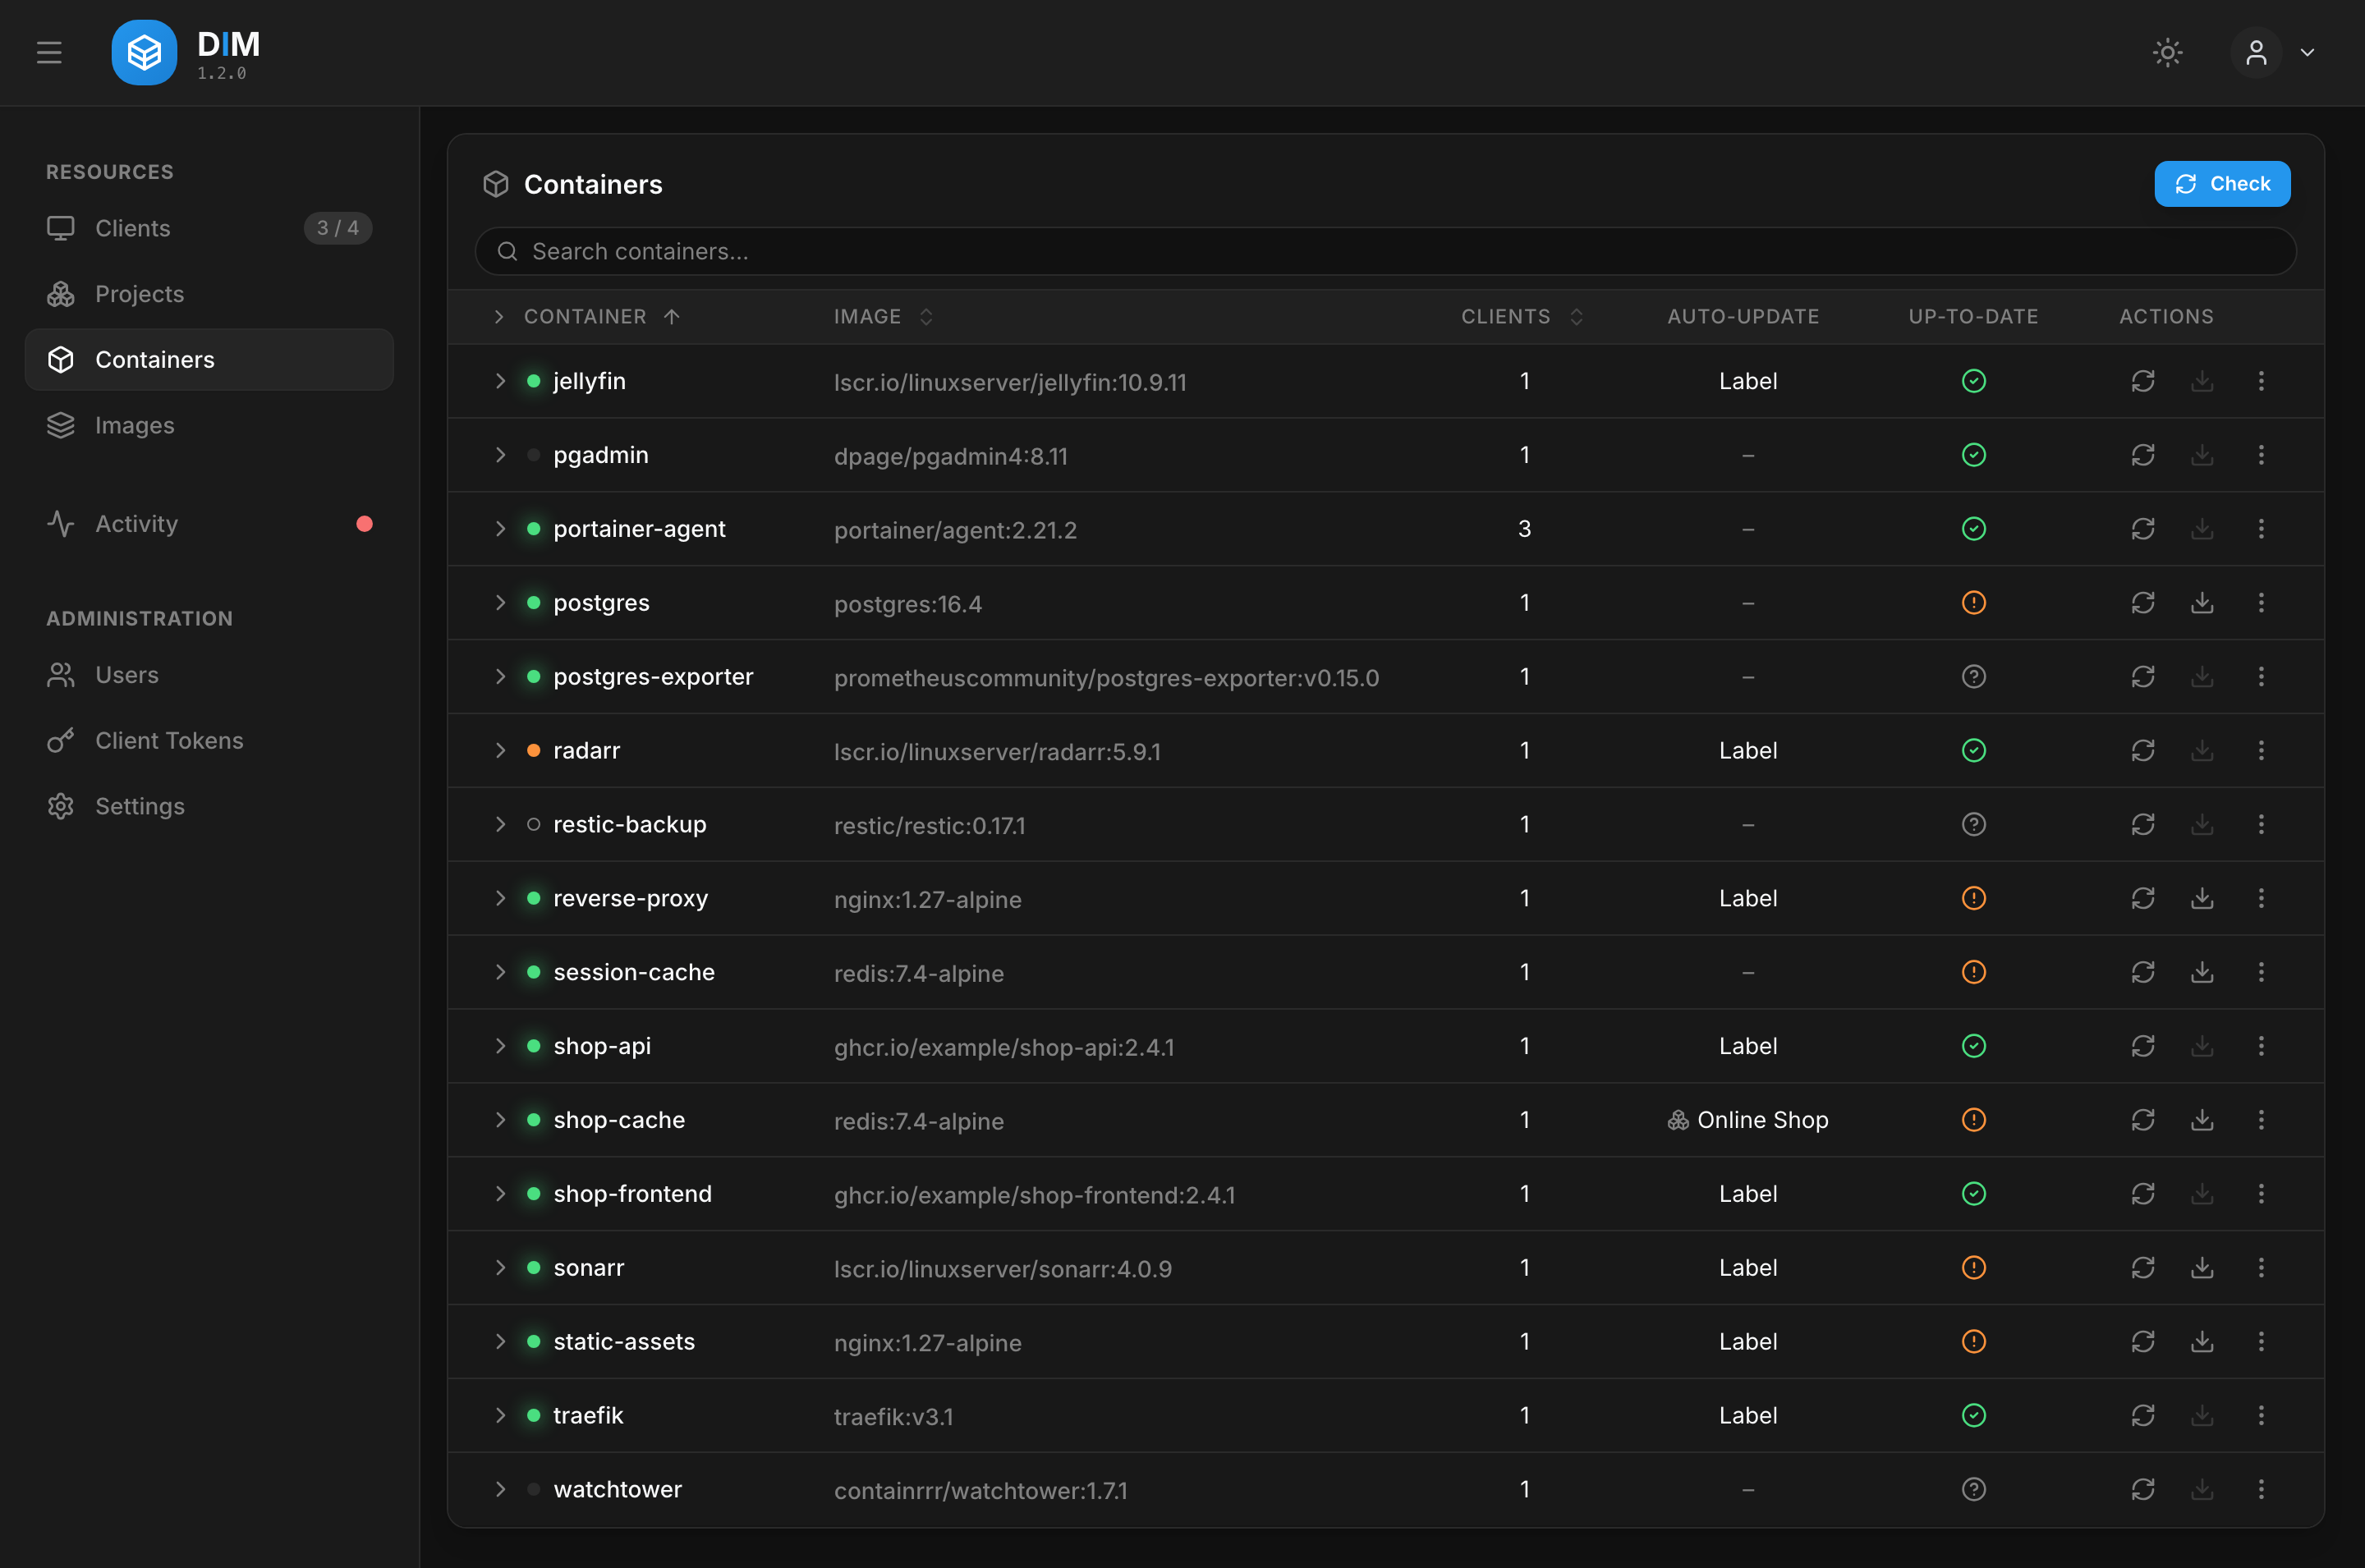Expand the radarr row
This screenshot has height=1568, width=2365.
coord(500,751)
